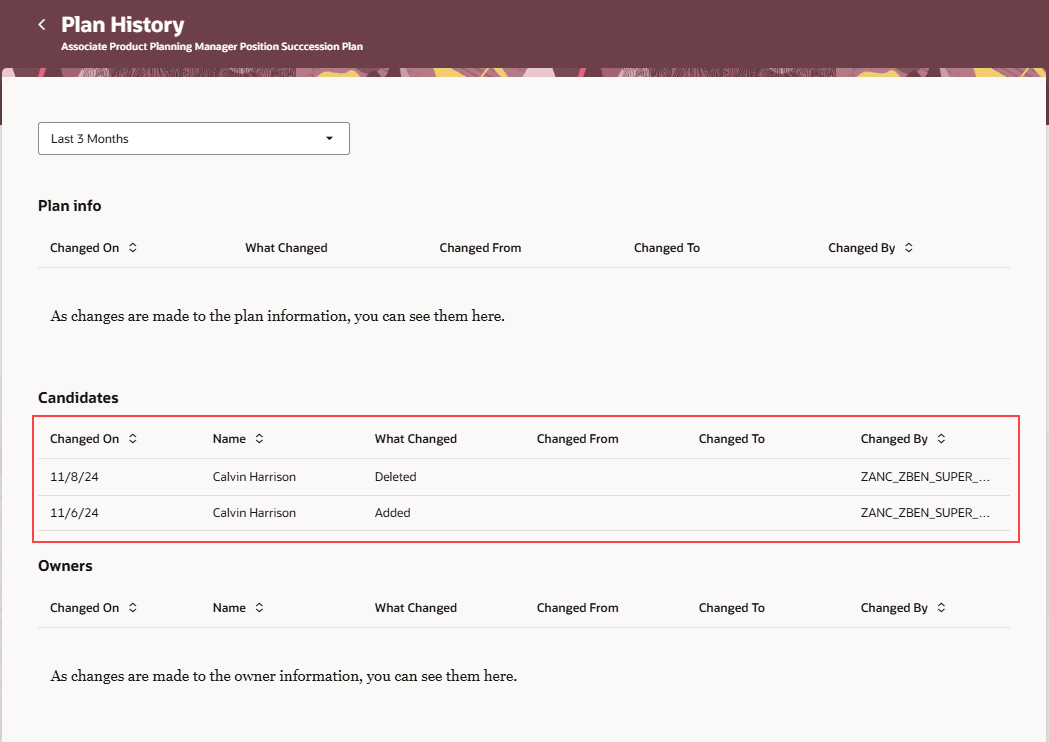
Task: Click Calvin Harrison in the Deleted row
Action: [x=254, y=476]
